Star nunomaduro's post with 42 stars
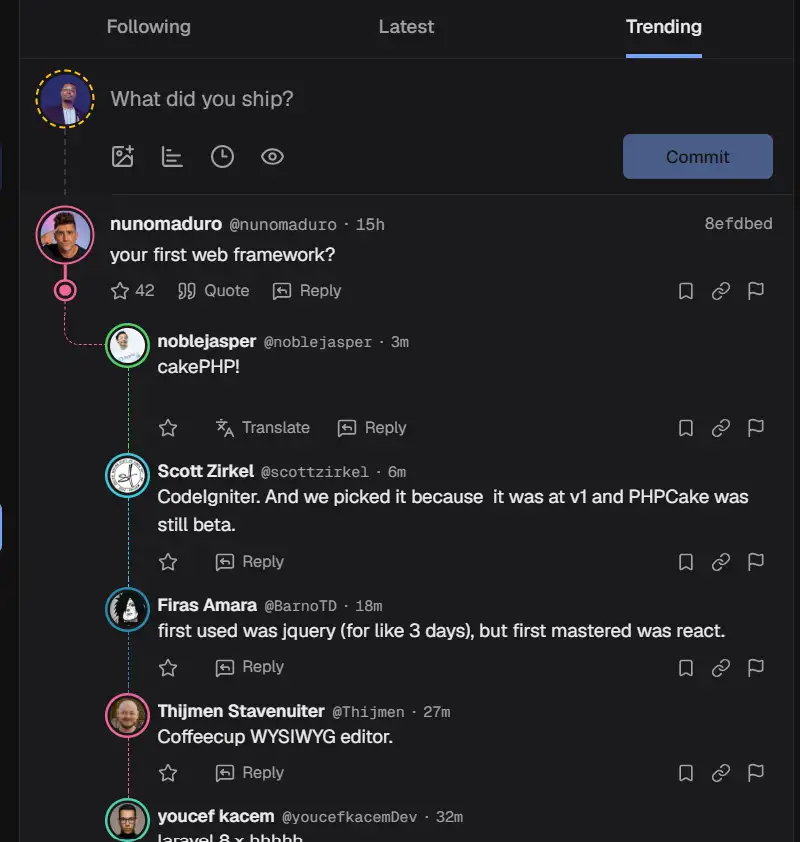 (132, 291)
